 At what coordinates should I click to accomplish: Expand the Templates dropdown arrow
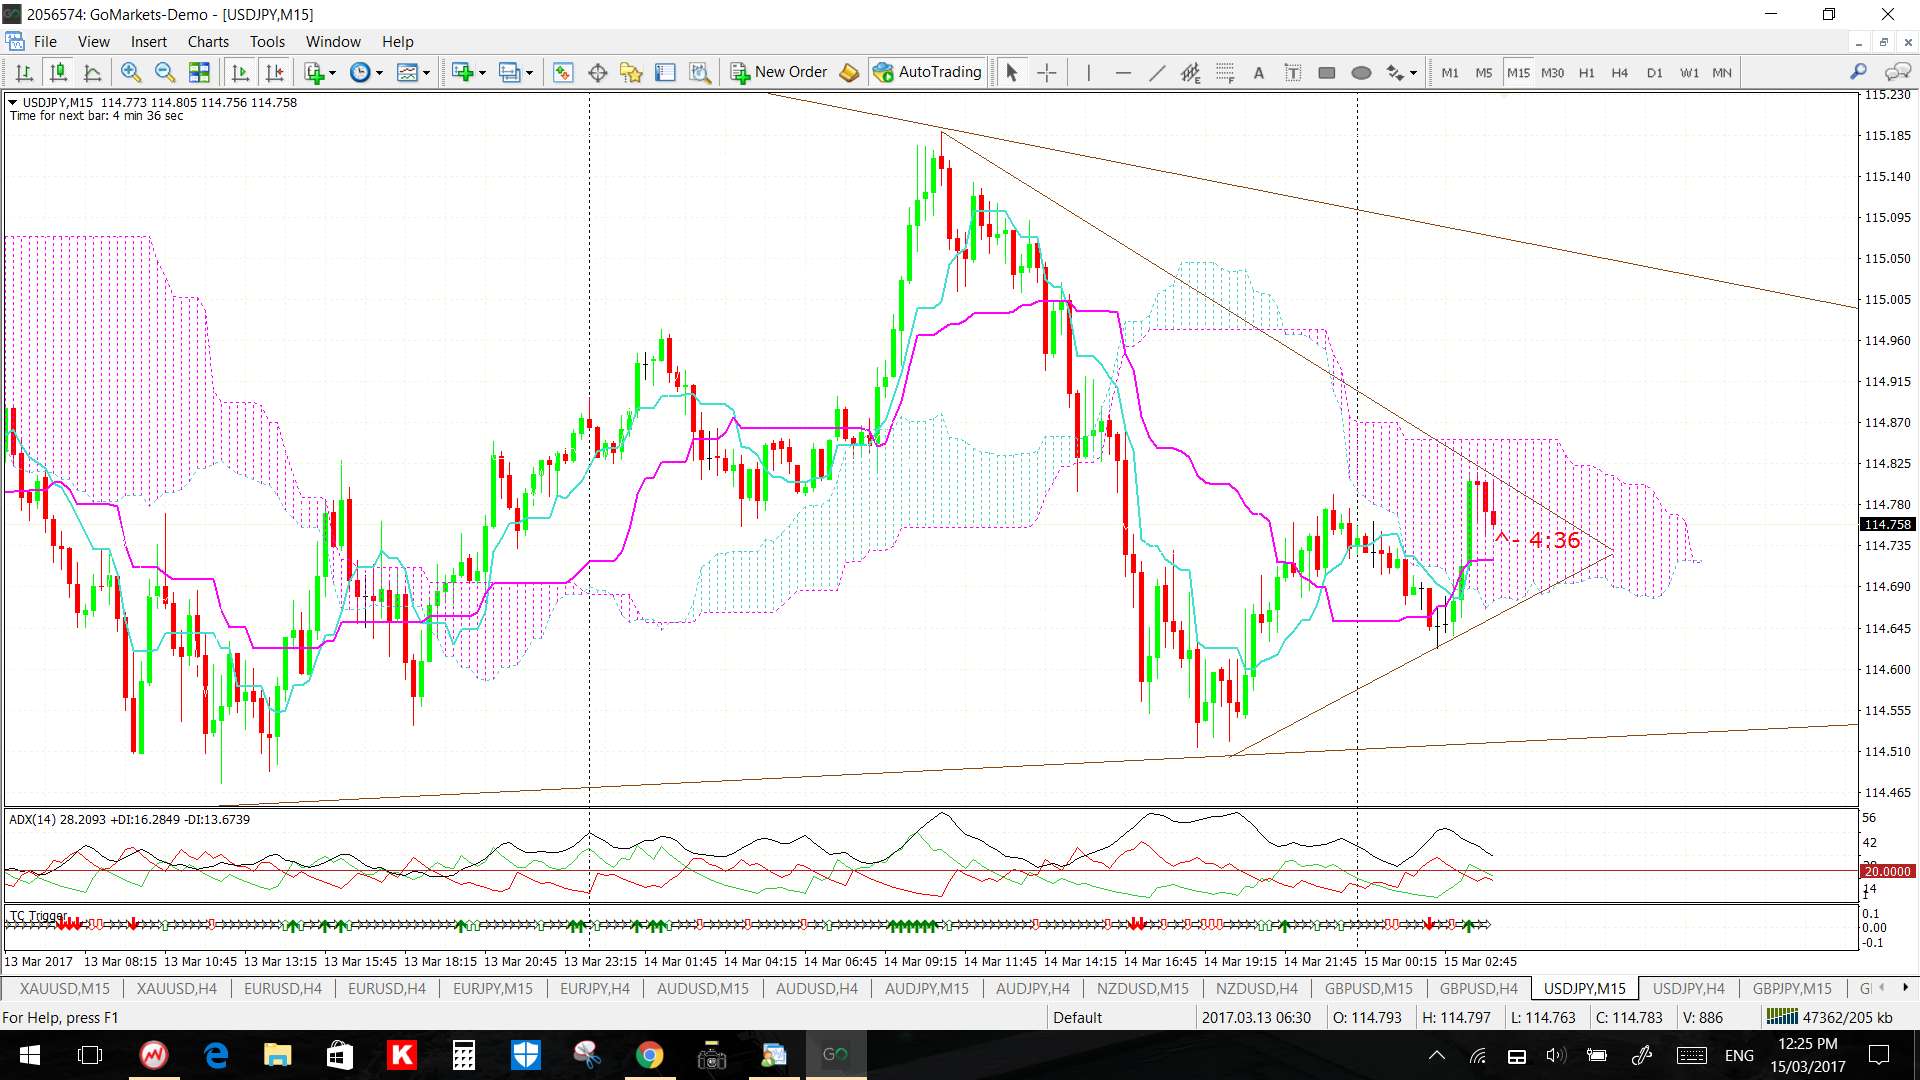[426, 73]
